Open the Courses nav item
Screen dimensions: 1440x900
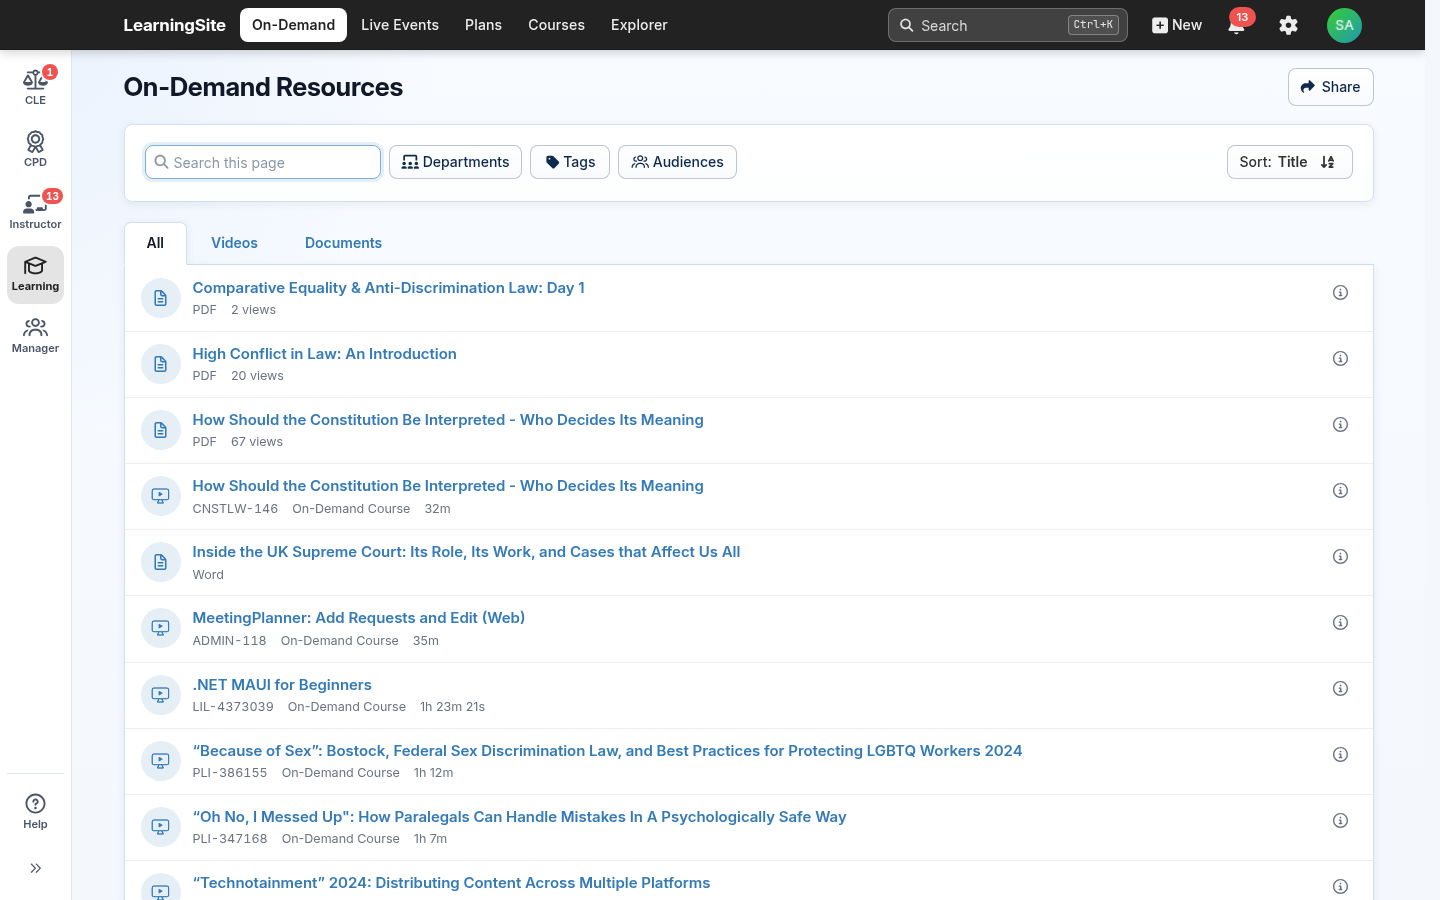[x=556, y=25]
